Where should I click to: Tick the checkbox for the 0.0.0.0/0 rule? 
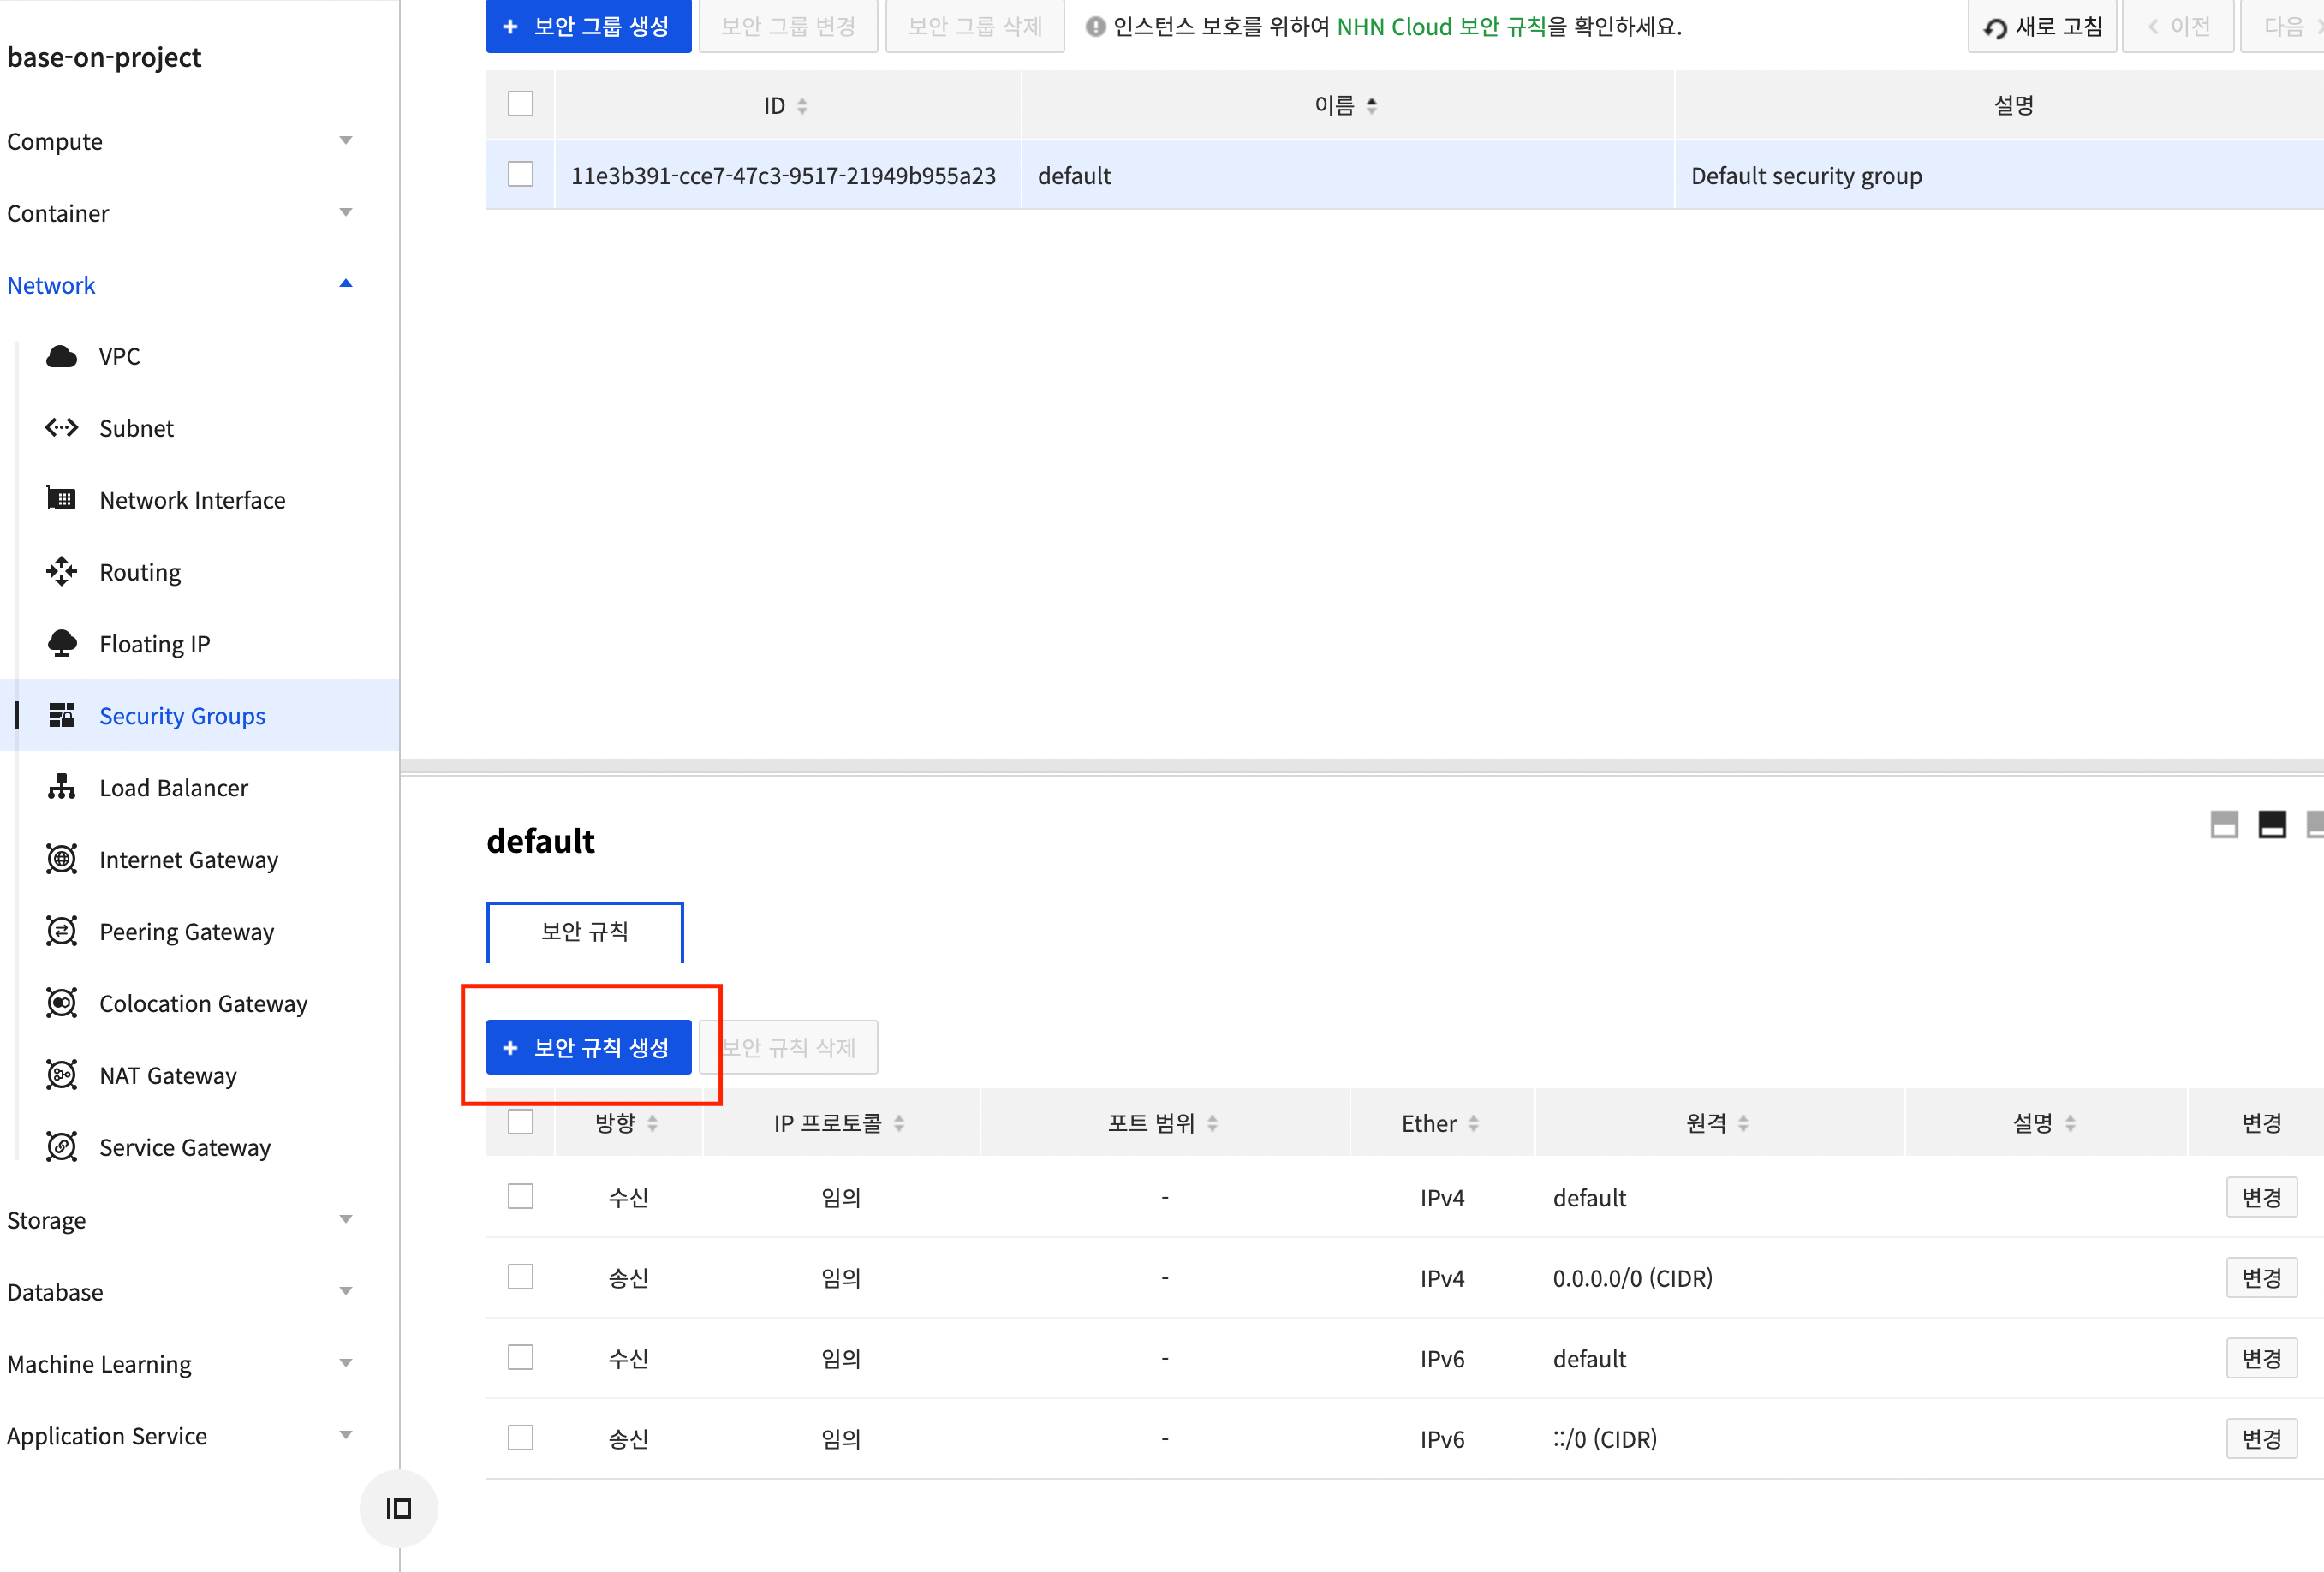click(520, 1277)
